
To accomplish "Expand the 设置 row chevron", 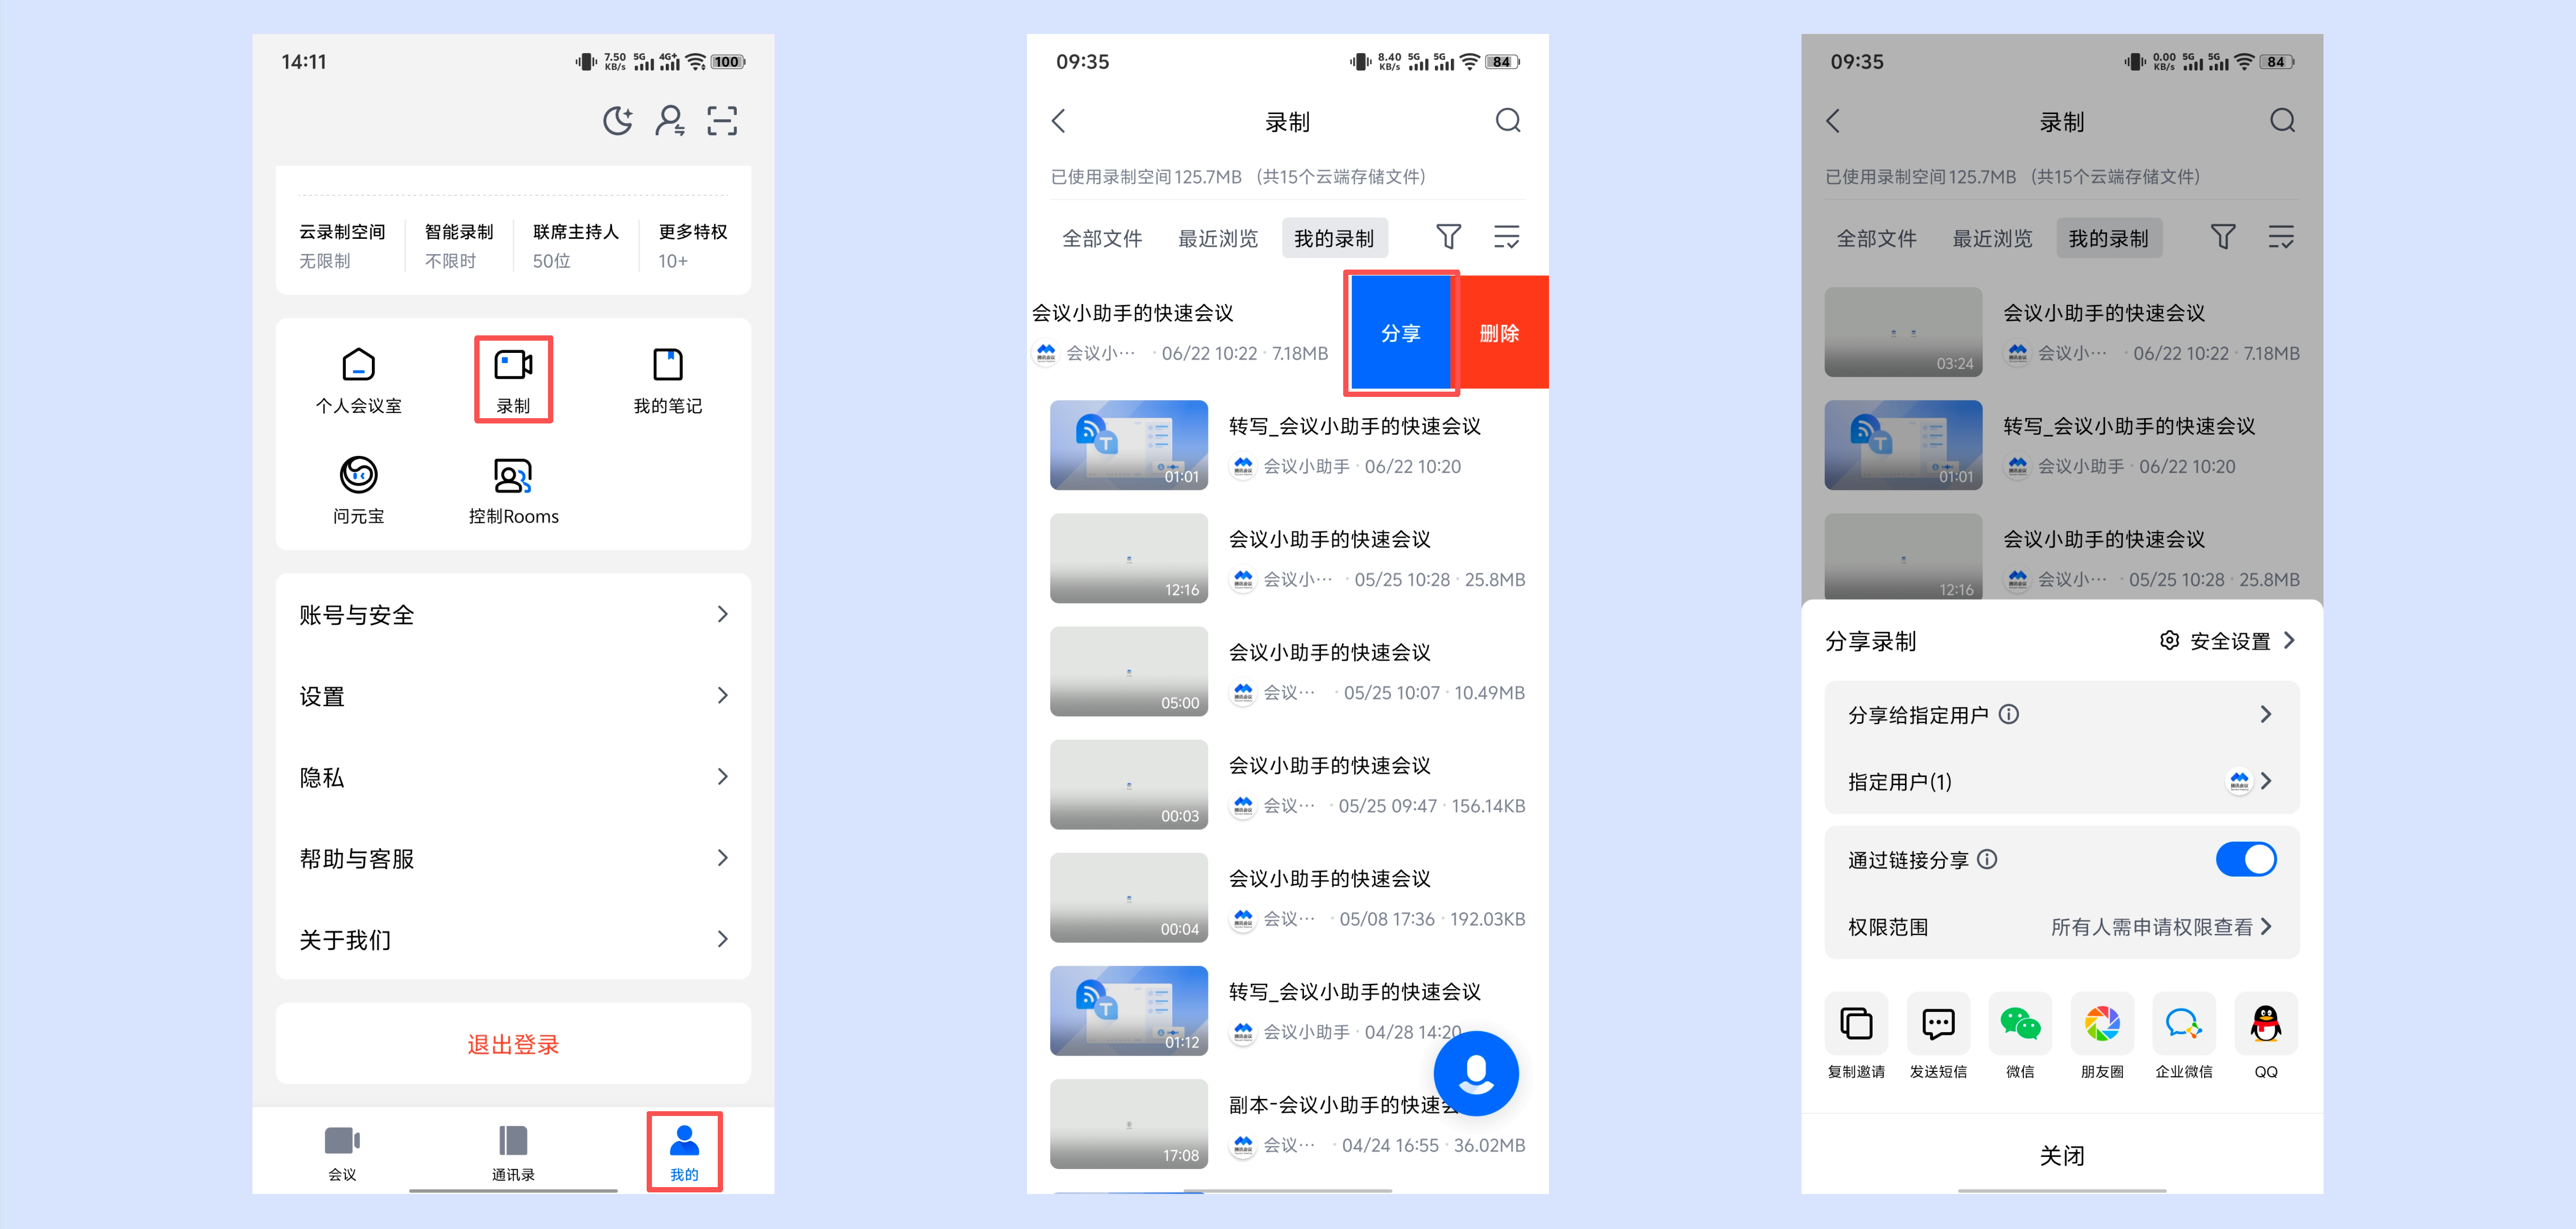I will 722,695.
